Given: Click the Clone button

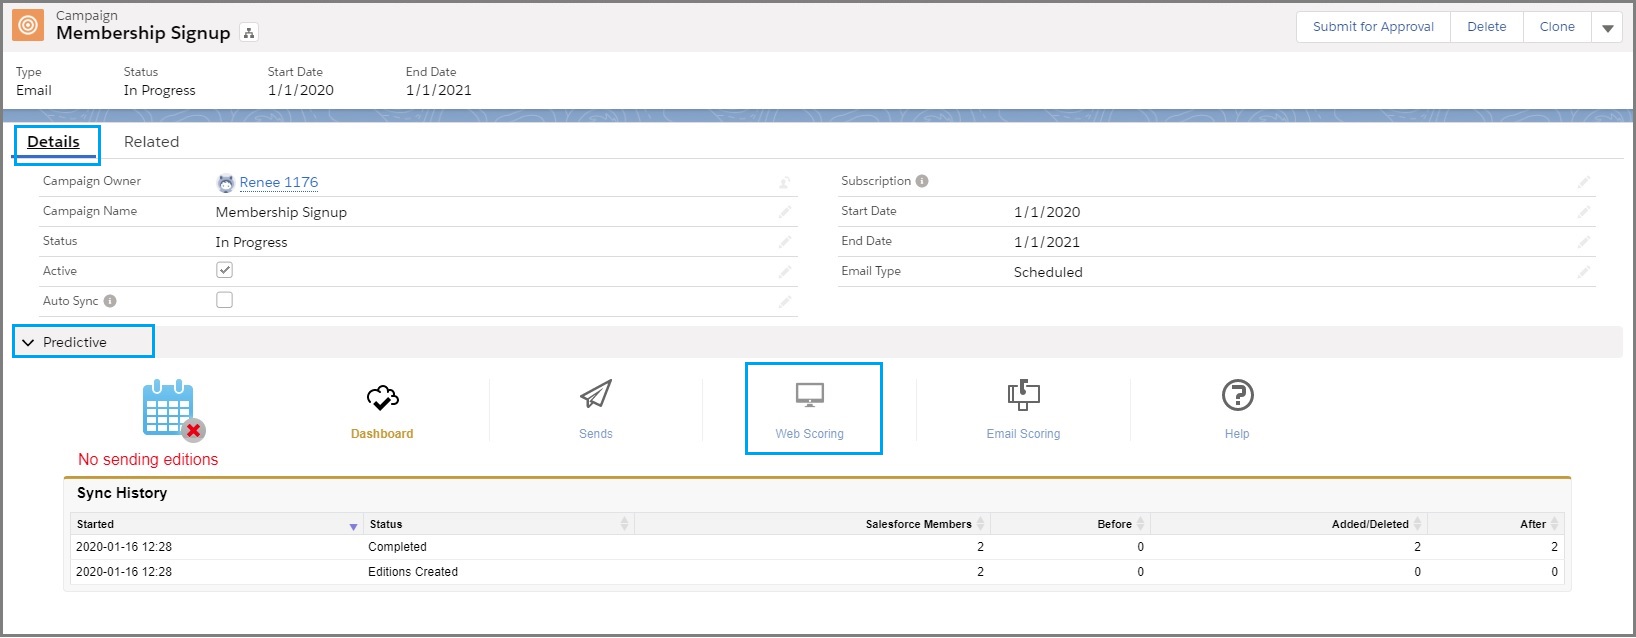Looking at the screenshot, I should coord(1556,27).
